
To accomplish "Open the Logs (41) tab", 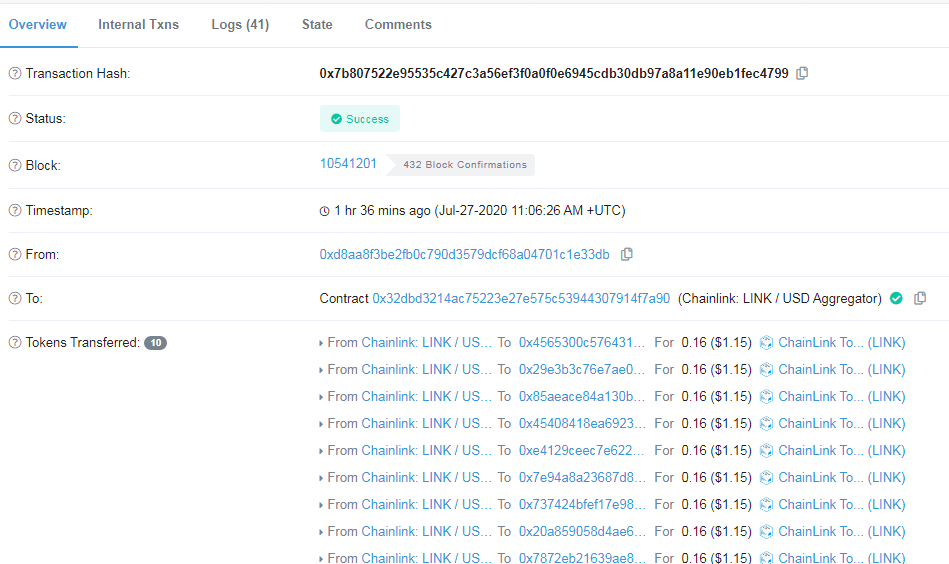I will point(240,25).
